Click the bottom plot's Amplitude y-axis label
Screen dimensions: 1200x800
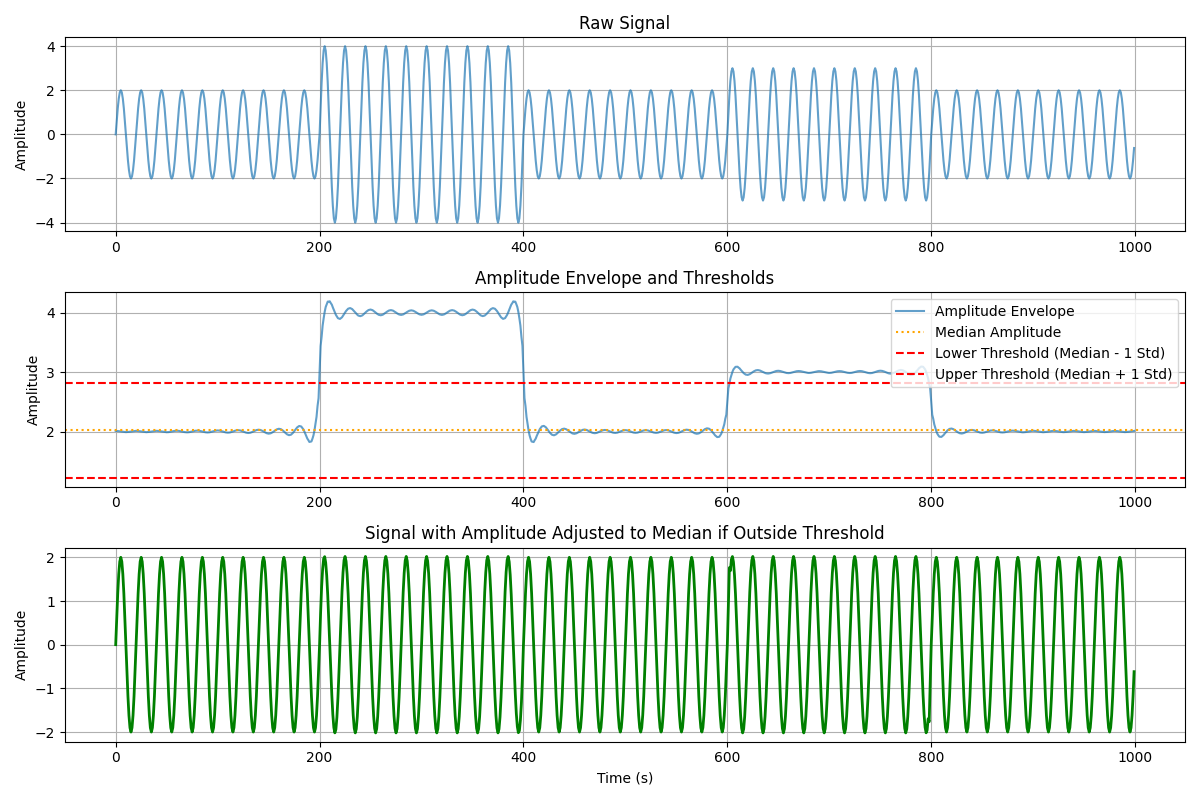[x=21, y=645]
